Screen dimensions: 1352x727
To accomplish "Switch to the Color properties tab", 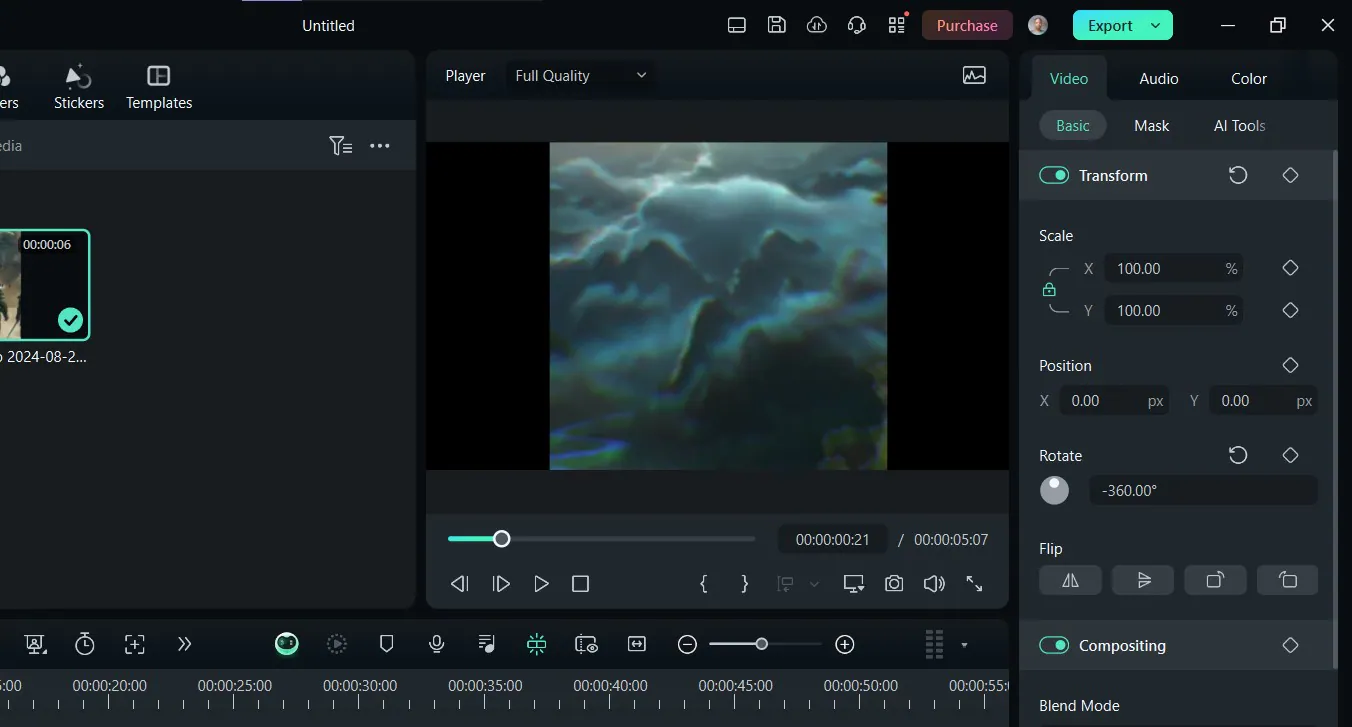I will (1249, 78).
